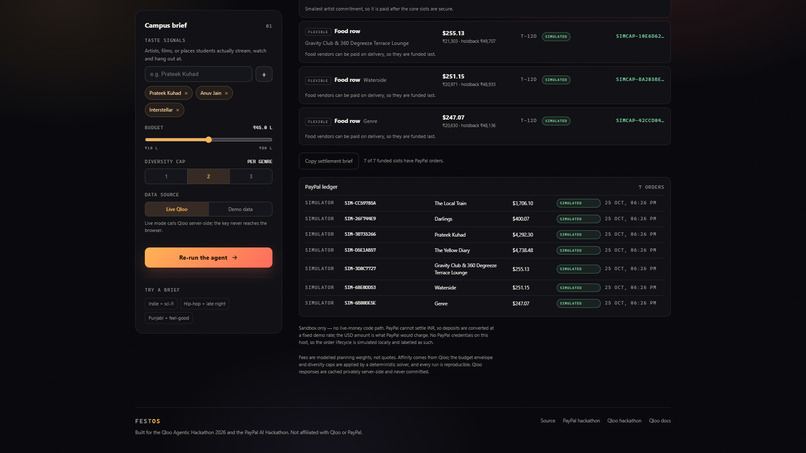Click the plus icon to add taste signal
Image resolution: width=806 pixels, height=453 pixels.
point(264,74)
